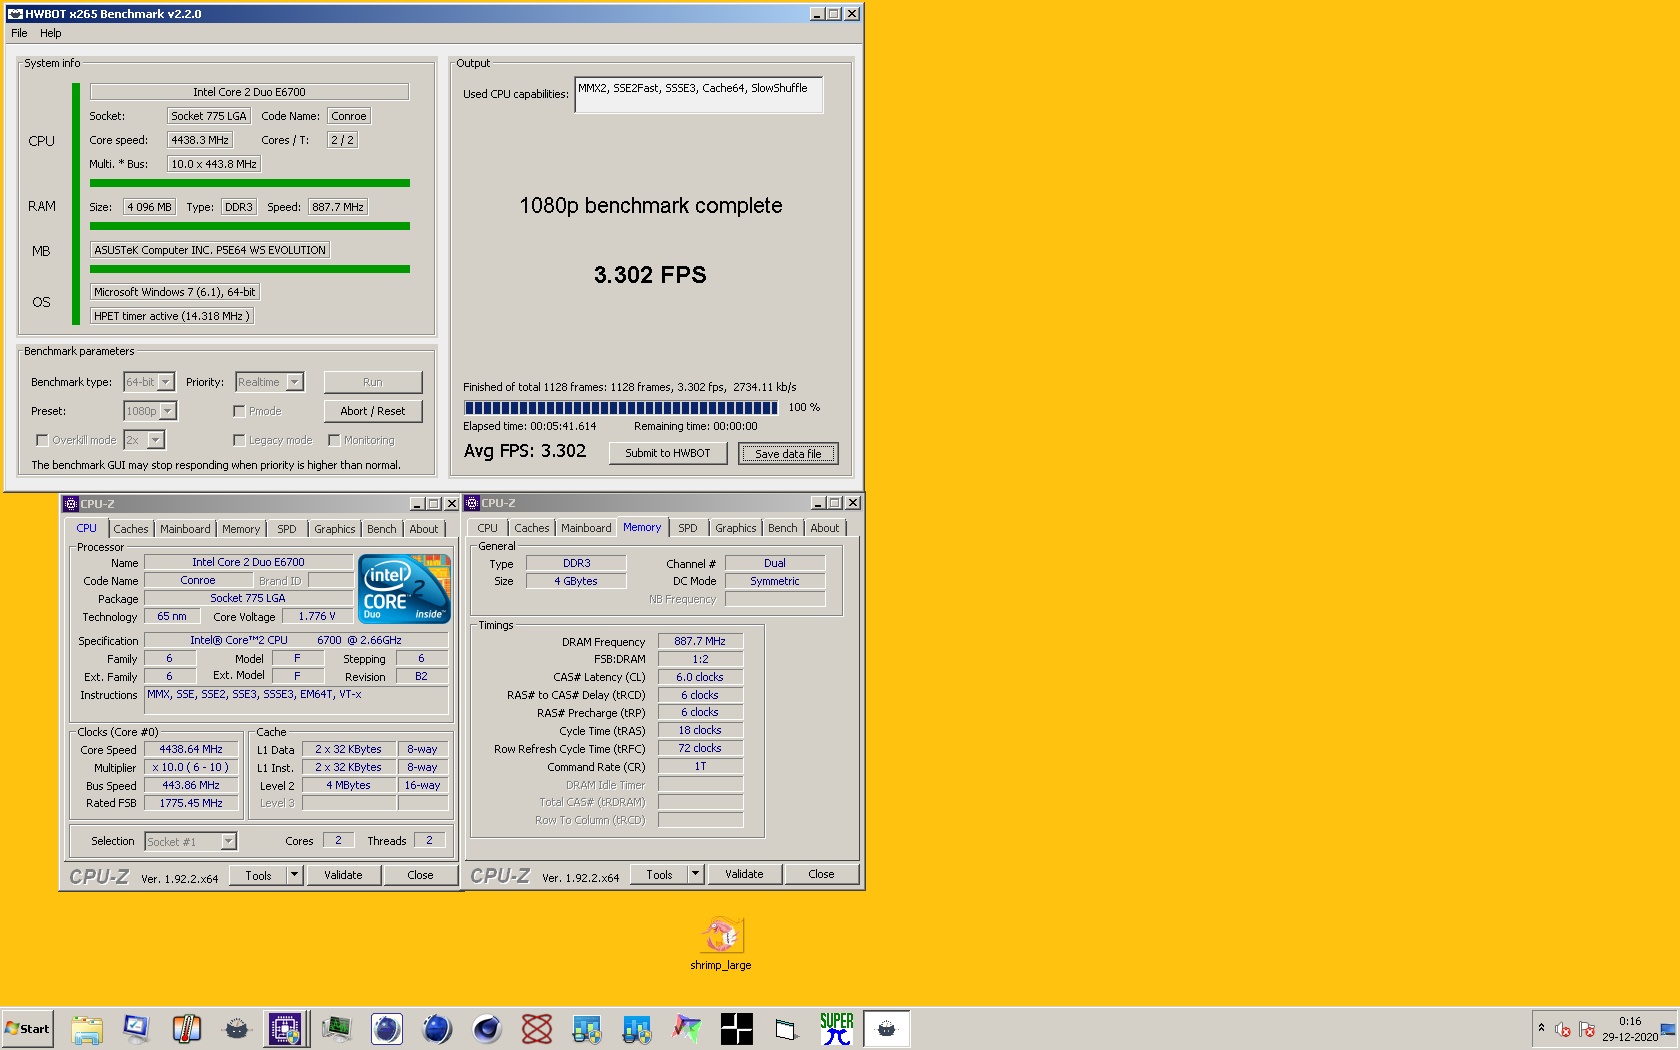Click the muted volume tray icon

pos(1563,1030)
